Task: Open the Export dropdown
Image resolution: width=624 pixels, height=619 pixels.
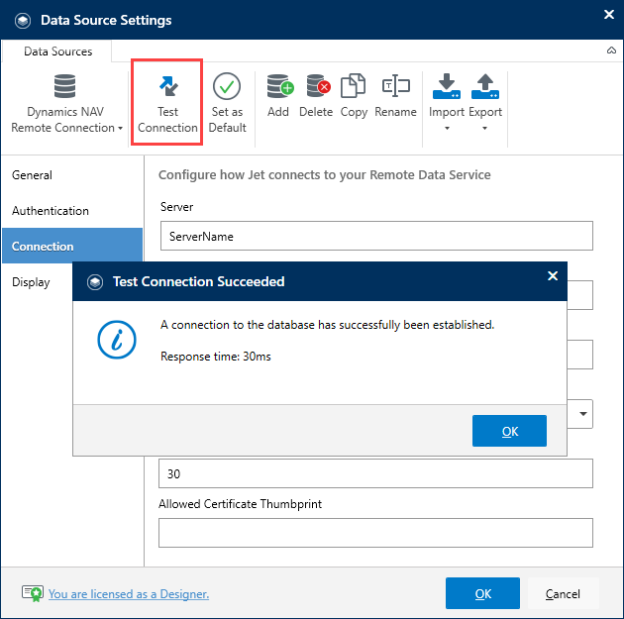Action: click(x=485, y=102)
